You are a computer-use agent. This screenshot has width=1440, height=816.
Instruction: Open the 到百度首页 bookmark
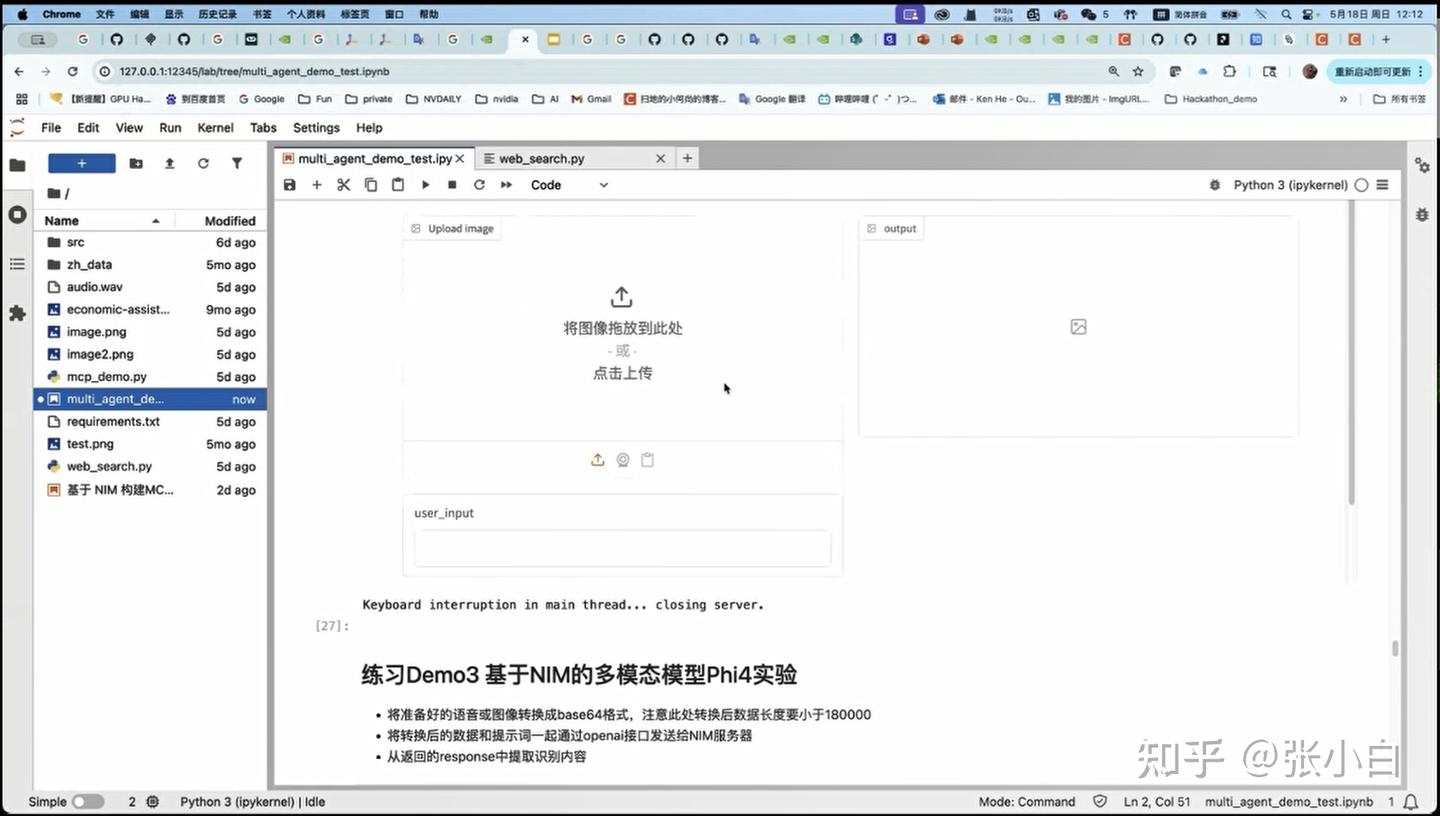pos(195,99)
